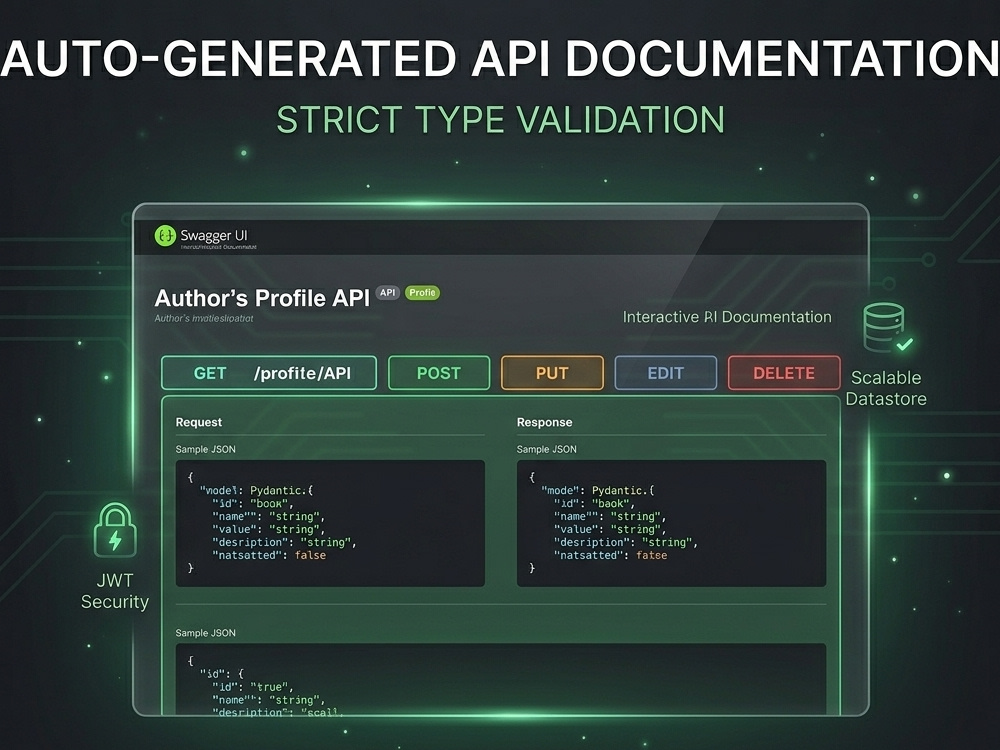Click the Request section heading

coord(199,422)
